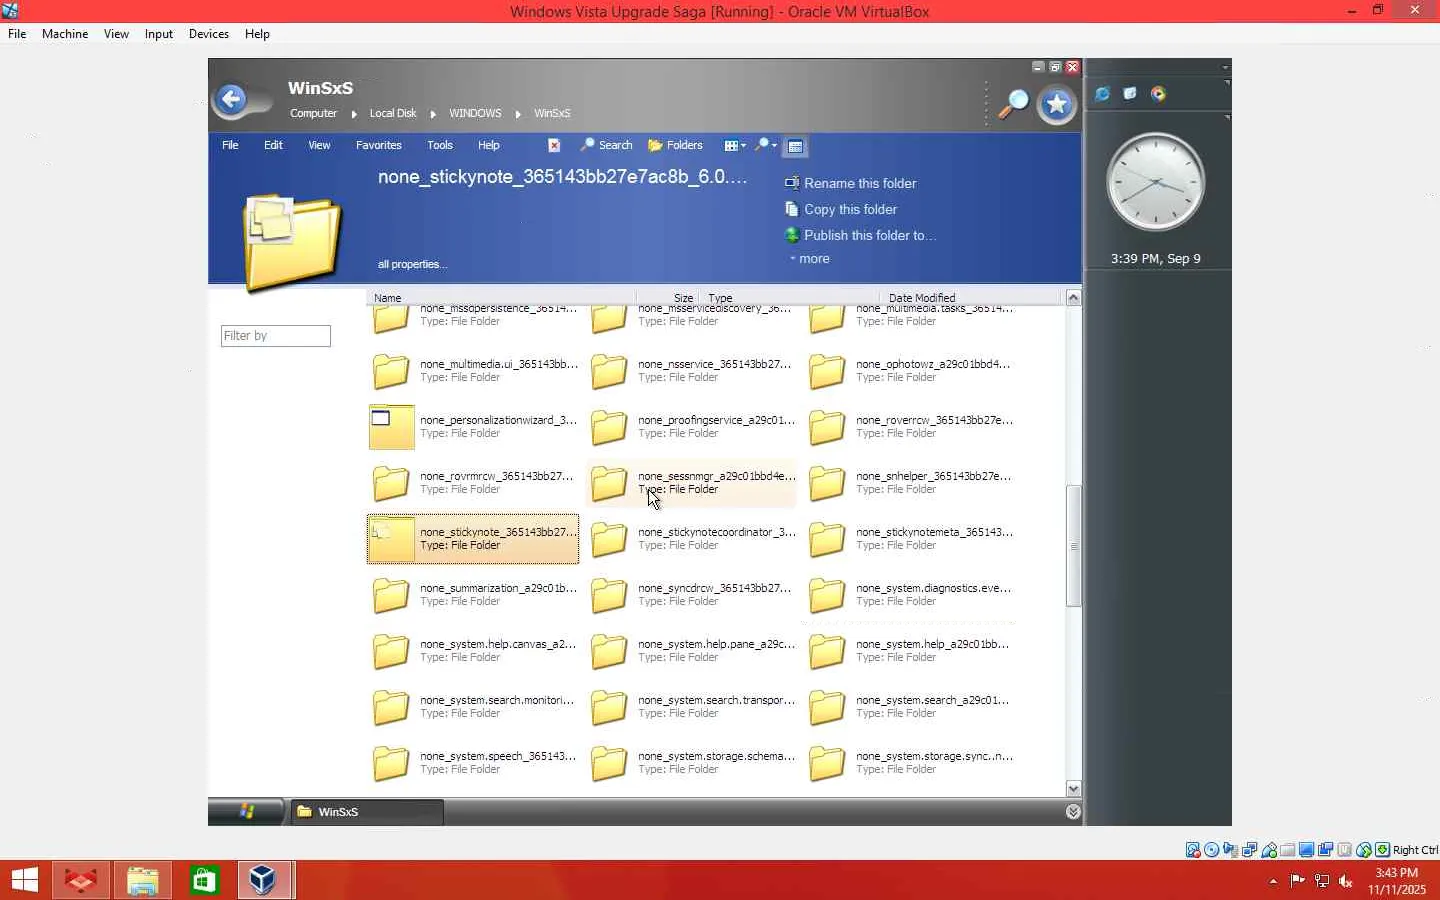Viewport: 1440px width, 900px height.
Task: Open the VirtualBox Machine menu
Action: click(65, 34)
